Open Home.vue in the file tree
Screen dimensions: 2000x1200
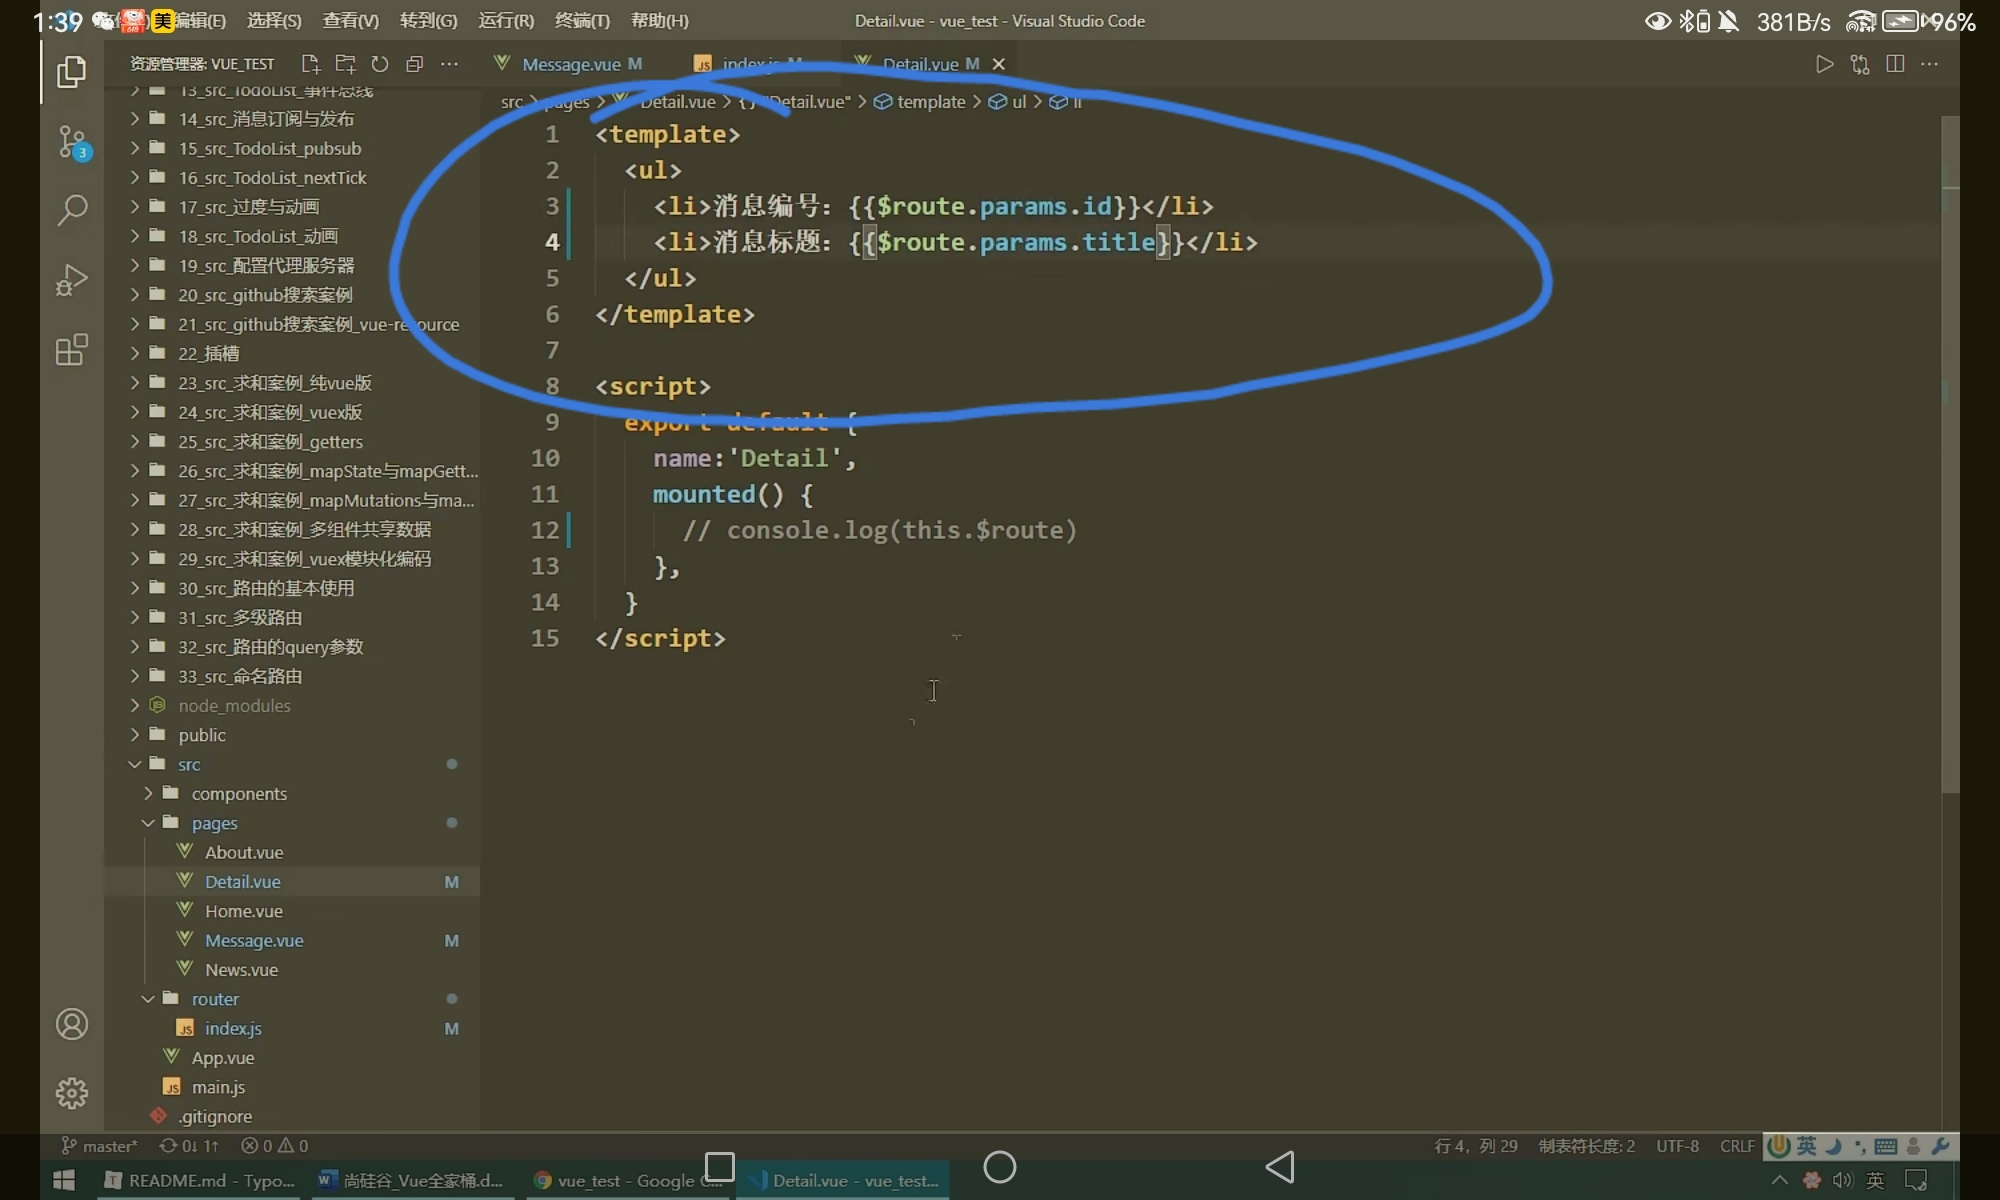click(x=243, y=911)
